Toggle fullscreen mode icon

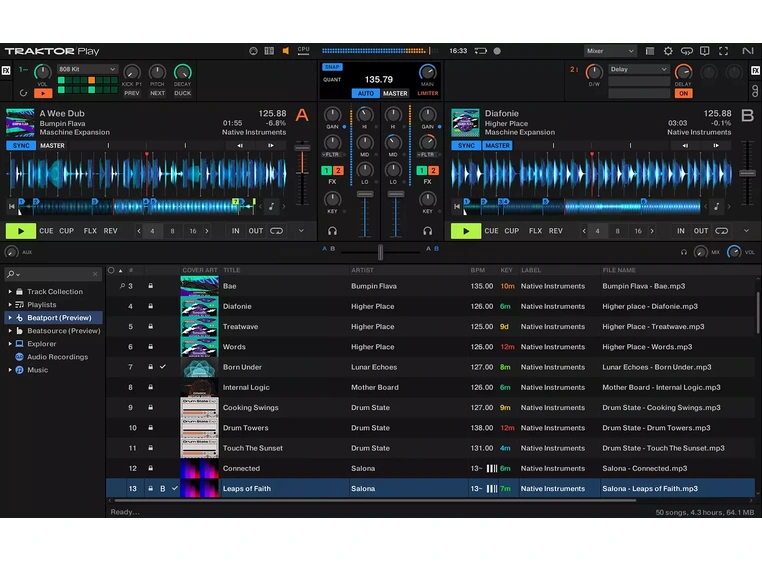pos(724,51)
